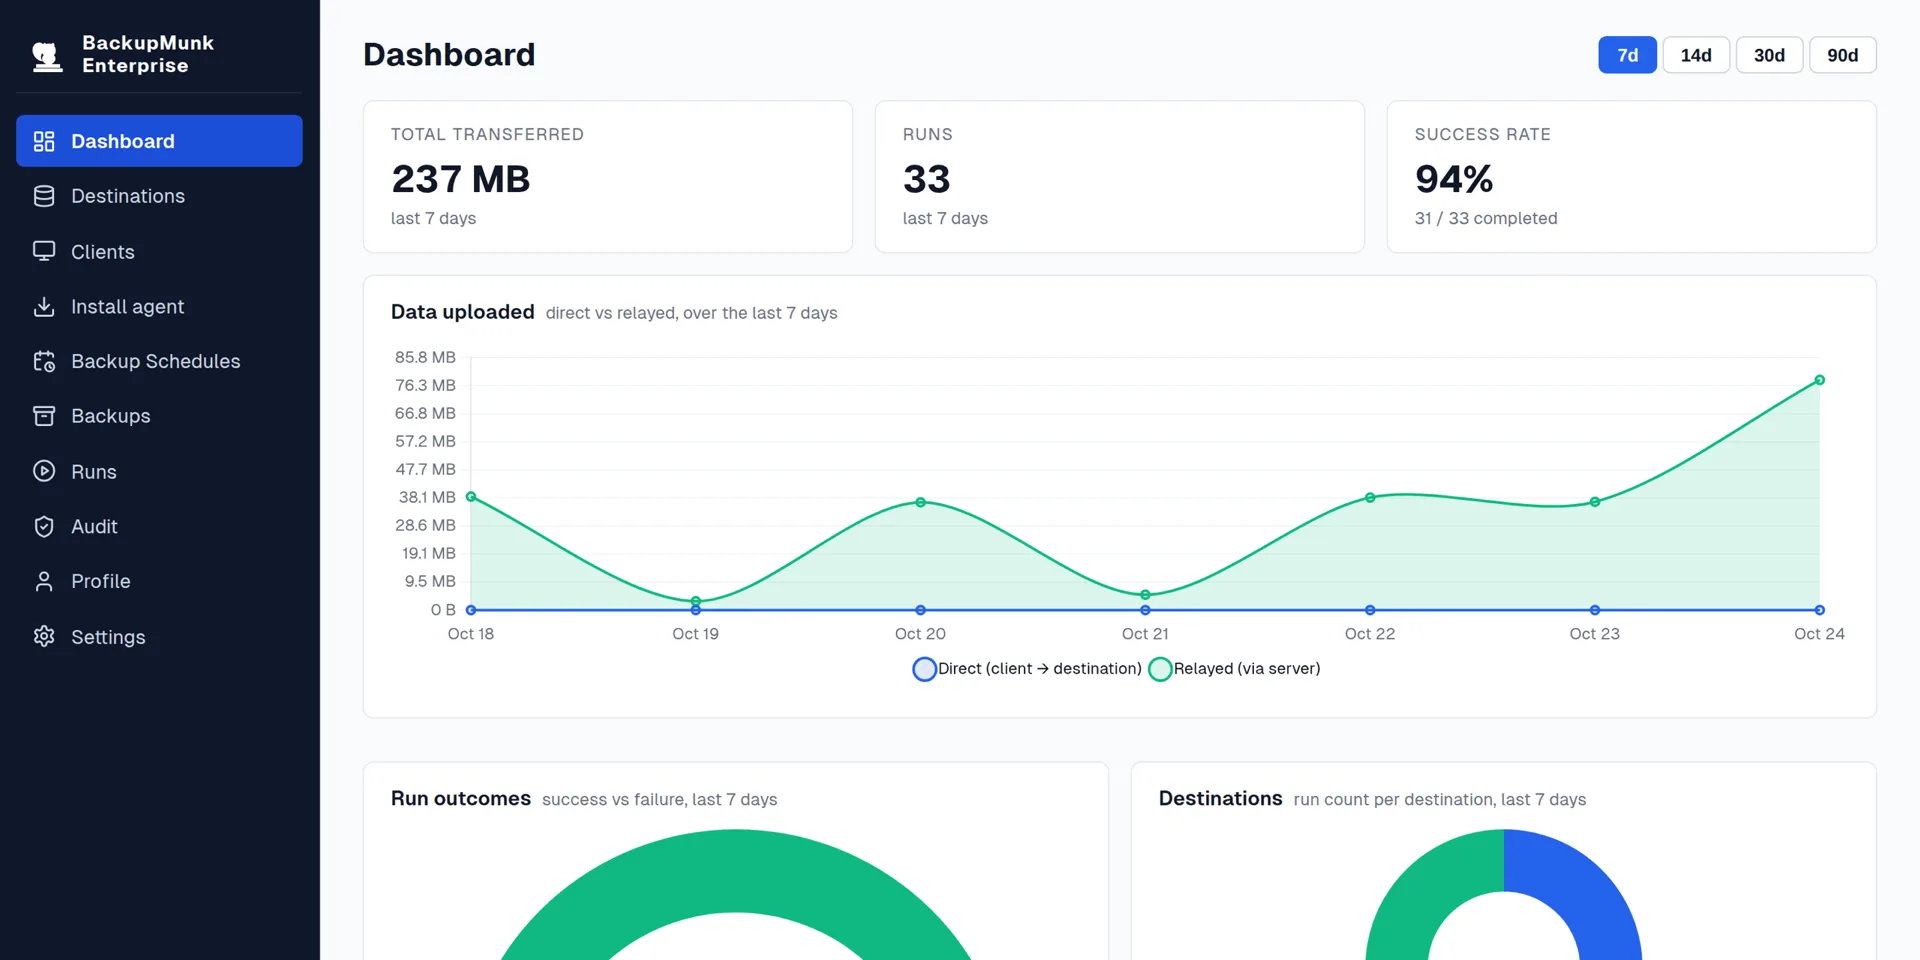This screenshot has width=1920, height=960.
Task: Click the 'Data uploaded' chart heading
Action: 462,312
